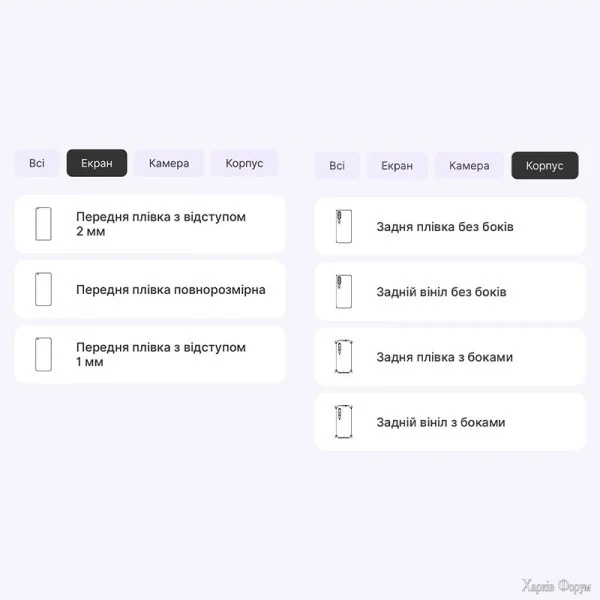Switch to the inactive light Екран tab
Screen dimensions: 600x600
tap(397, 166)
